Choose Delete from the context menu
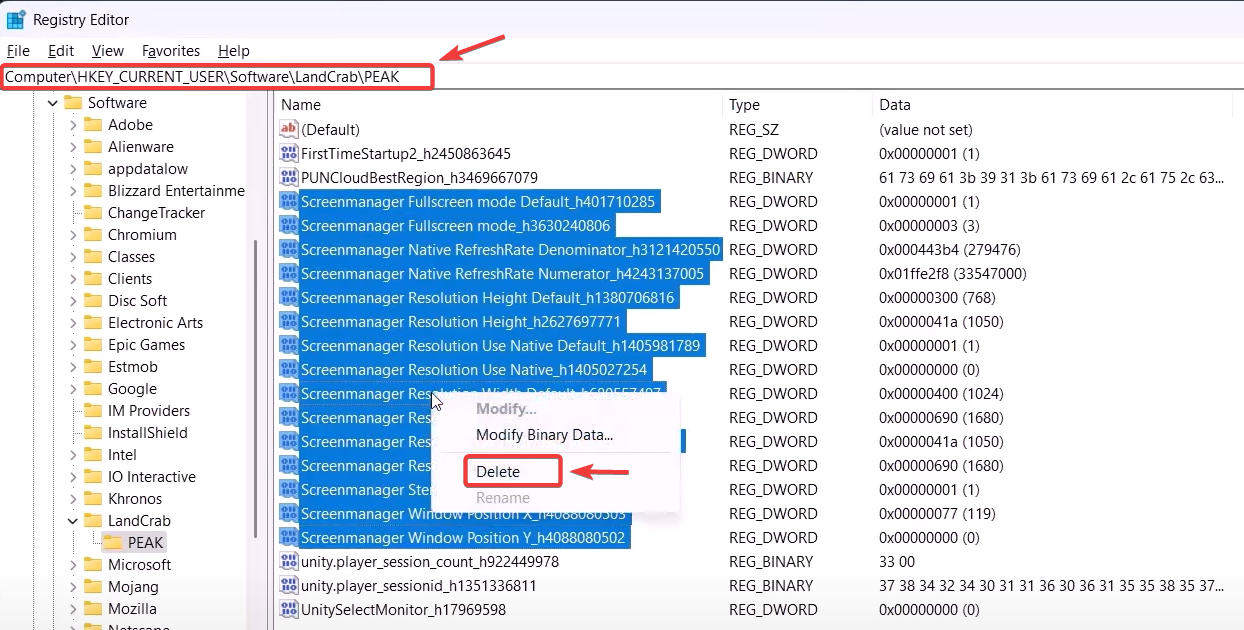Viewport: 1244px width, 630px height. tap(498, 472)
